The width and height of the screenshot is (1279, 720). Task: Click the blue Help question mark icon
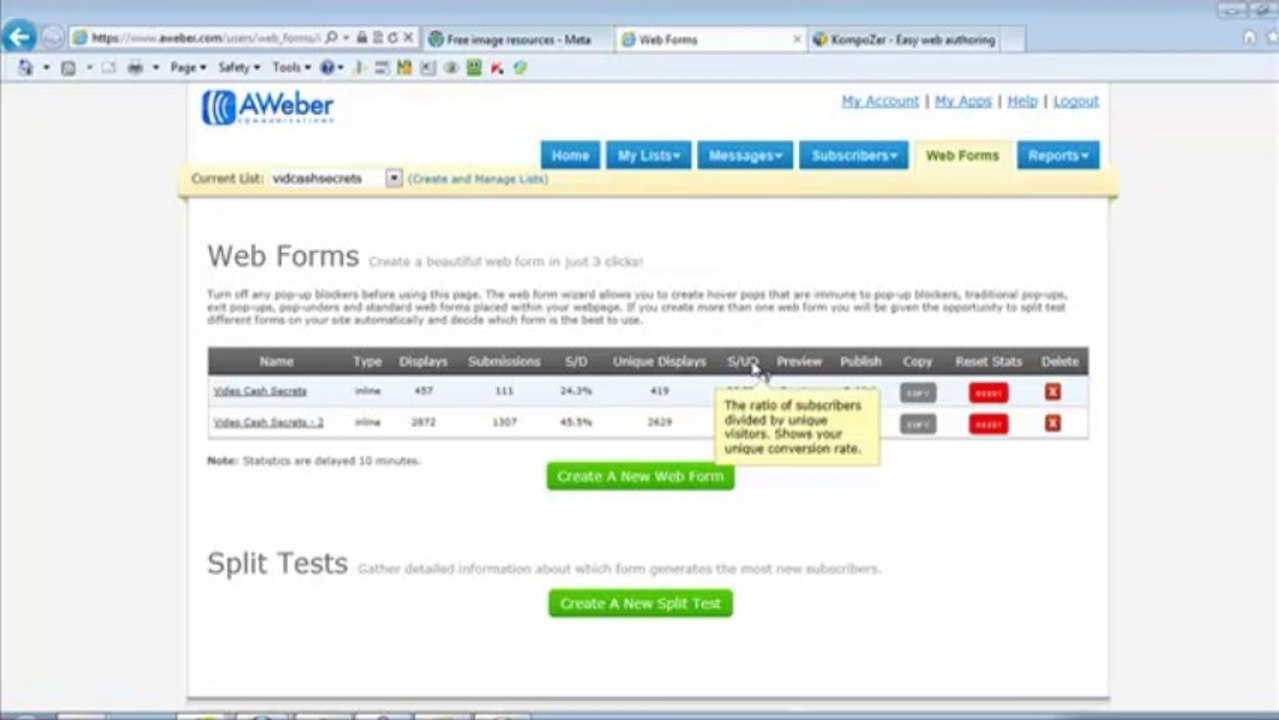point(327,68)
